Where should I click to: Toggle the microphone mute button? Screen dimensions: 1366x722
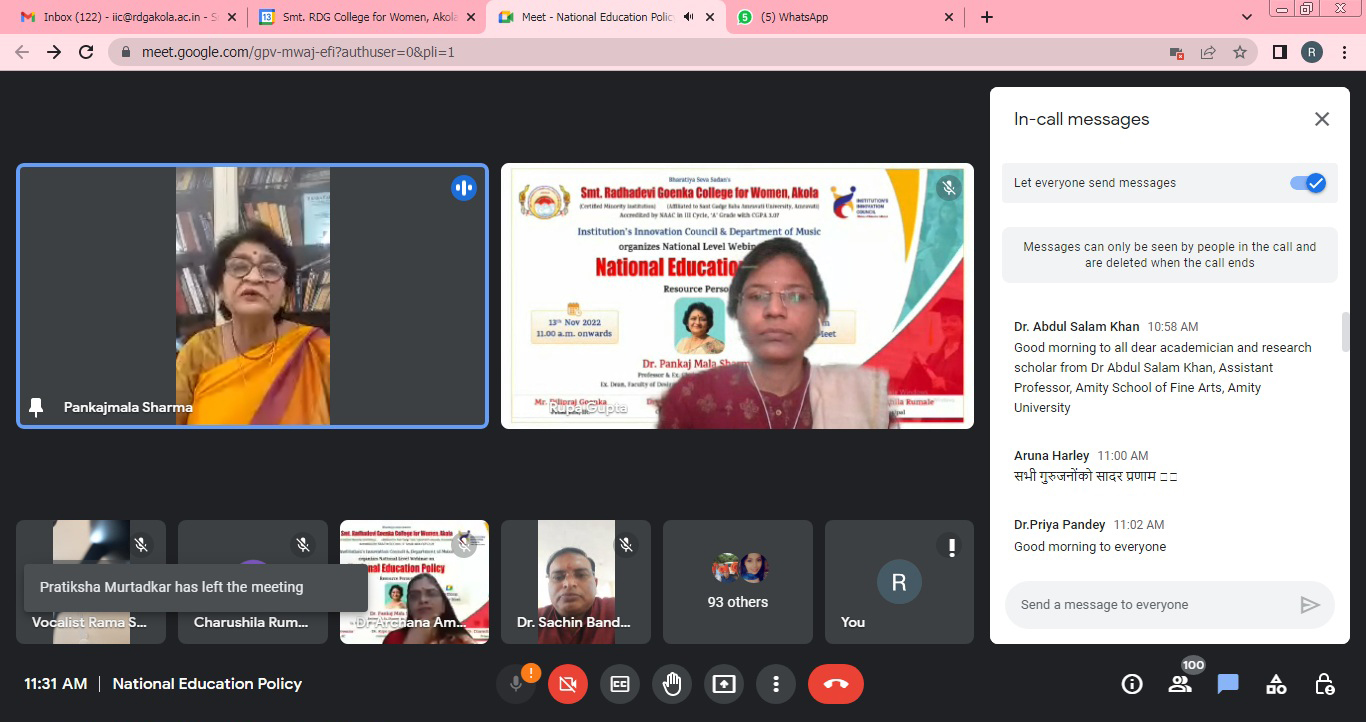point(516,684)
